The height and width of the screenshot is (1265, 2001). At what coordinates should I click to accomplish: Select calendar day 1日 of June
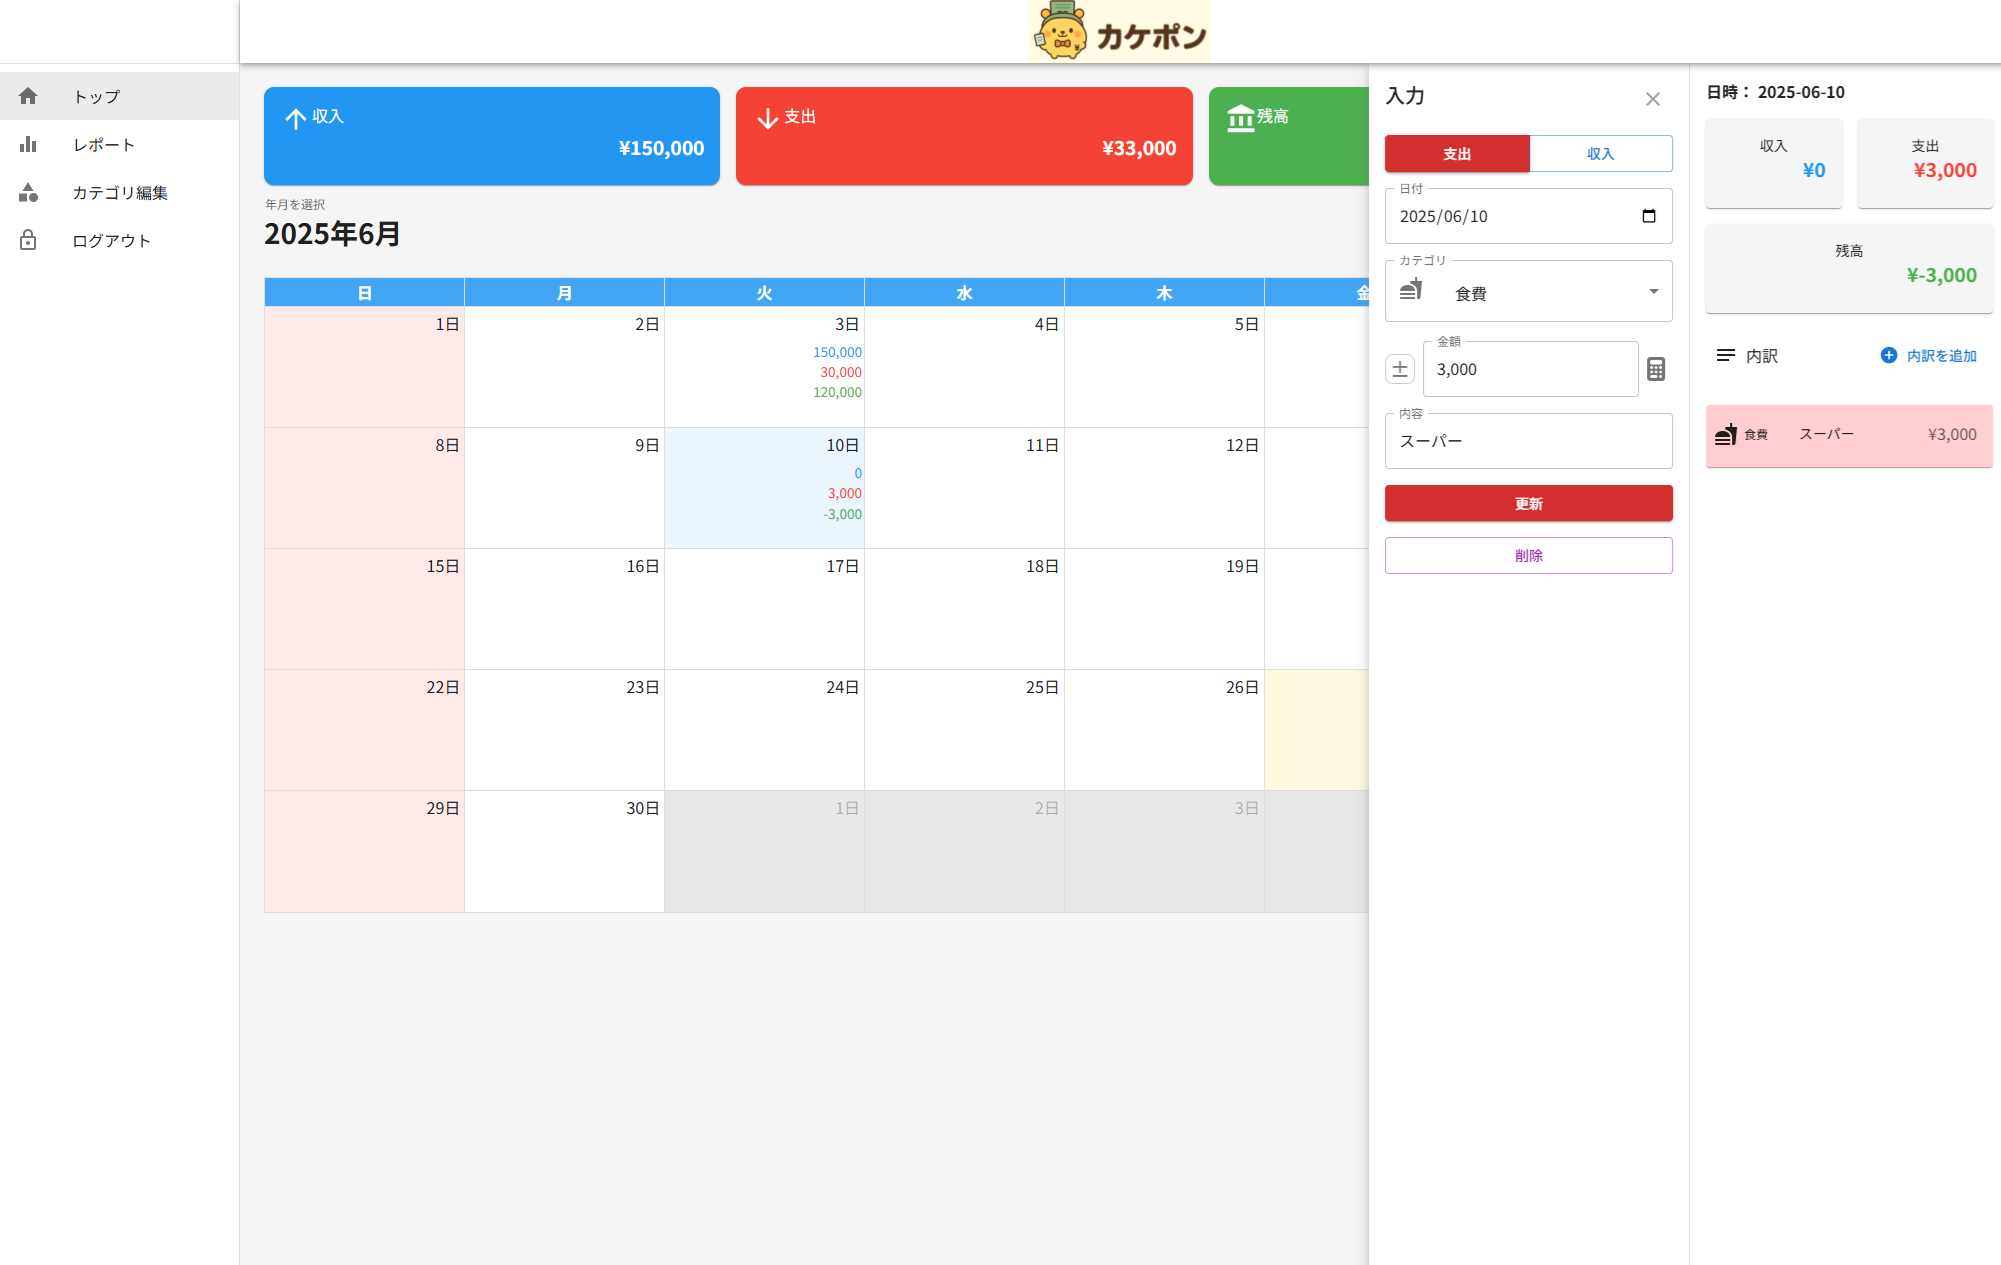(x=364, y=367)
